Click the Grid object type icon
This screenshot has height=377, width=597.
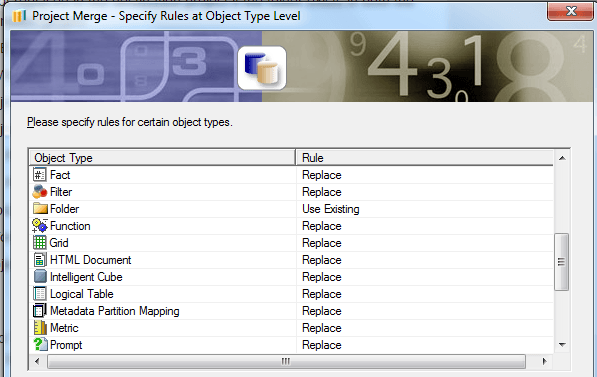(40, 243)
